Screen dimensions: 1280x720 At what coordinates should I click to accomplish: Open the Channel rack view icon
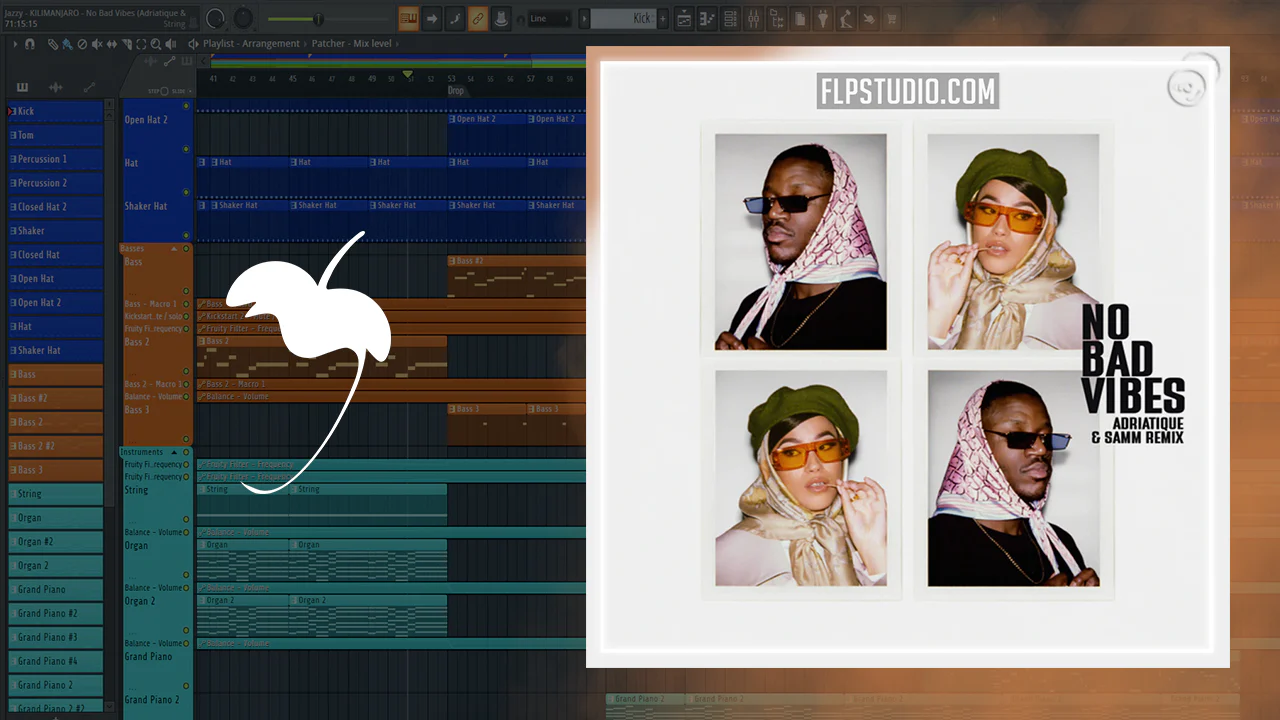point(731,18)
